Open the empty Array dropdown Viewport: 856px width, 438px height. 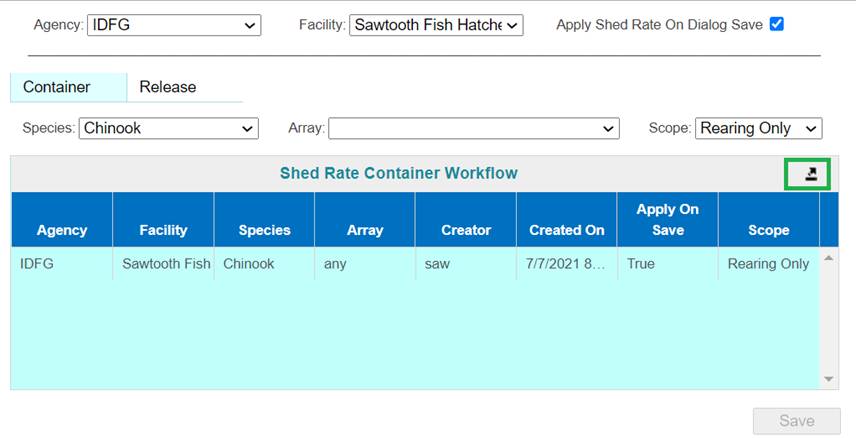(x=473, y=128)
